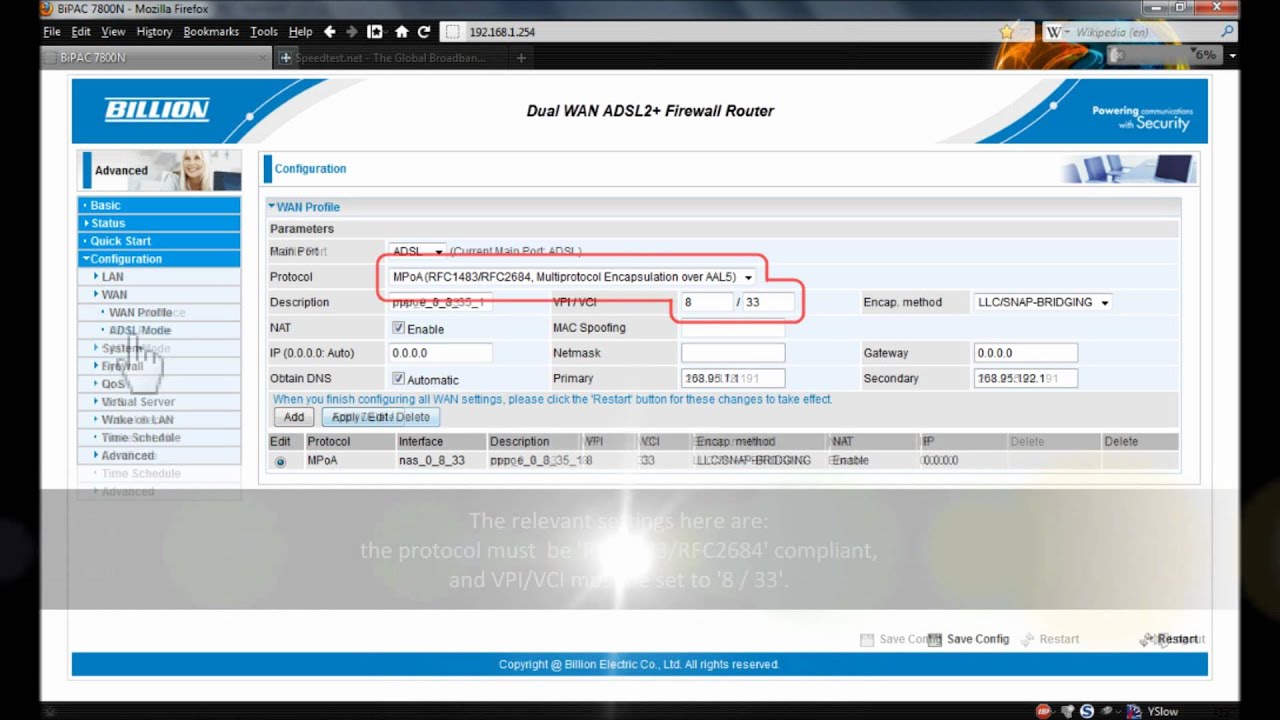
Task: Go back using the browser Back arrow
Action: (330, 32)
